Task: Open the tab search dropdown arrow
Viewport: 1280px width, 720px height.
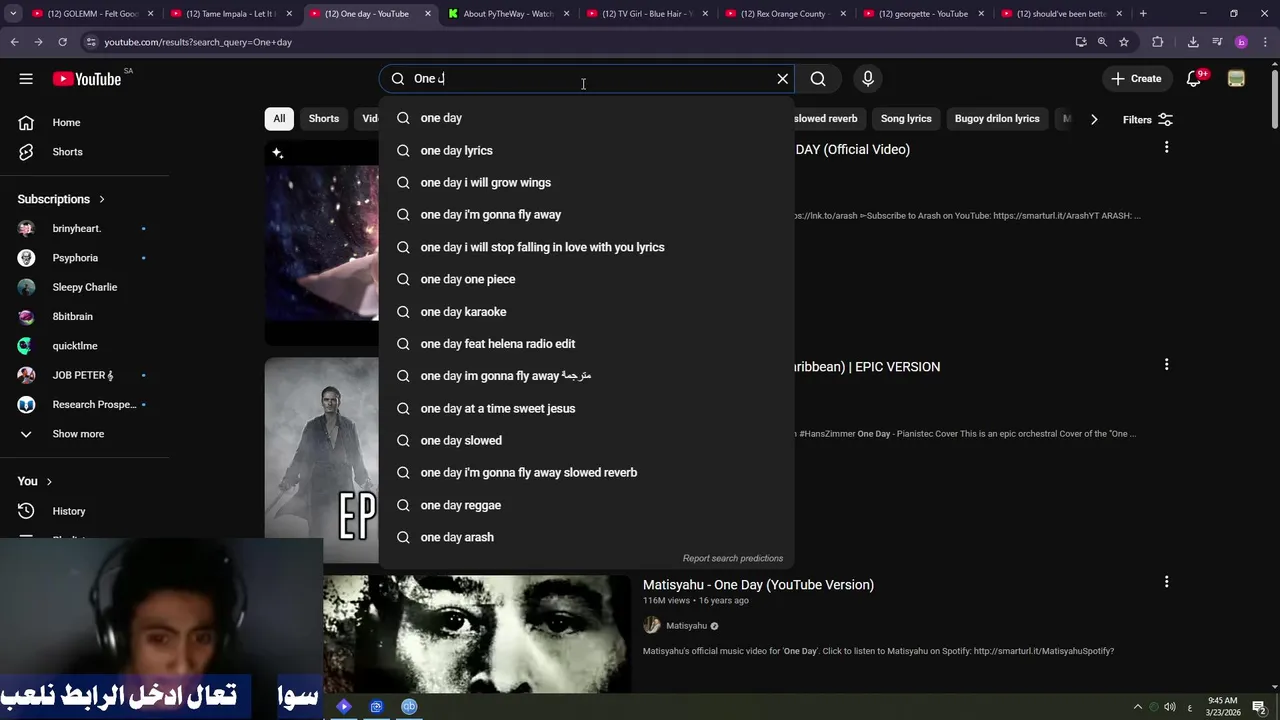Action: point(13,14)
